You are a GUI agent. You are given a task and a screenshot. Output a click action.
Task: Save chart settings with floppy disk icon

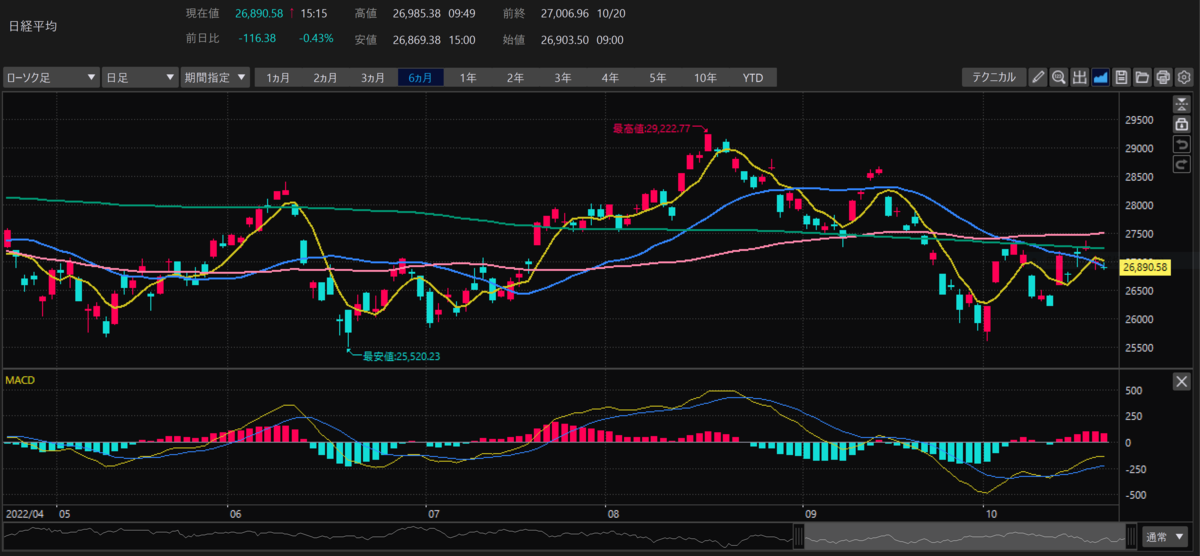point(1121,77)
